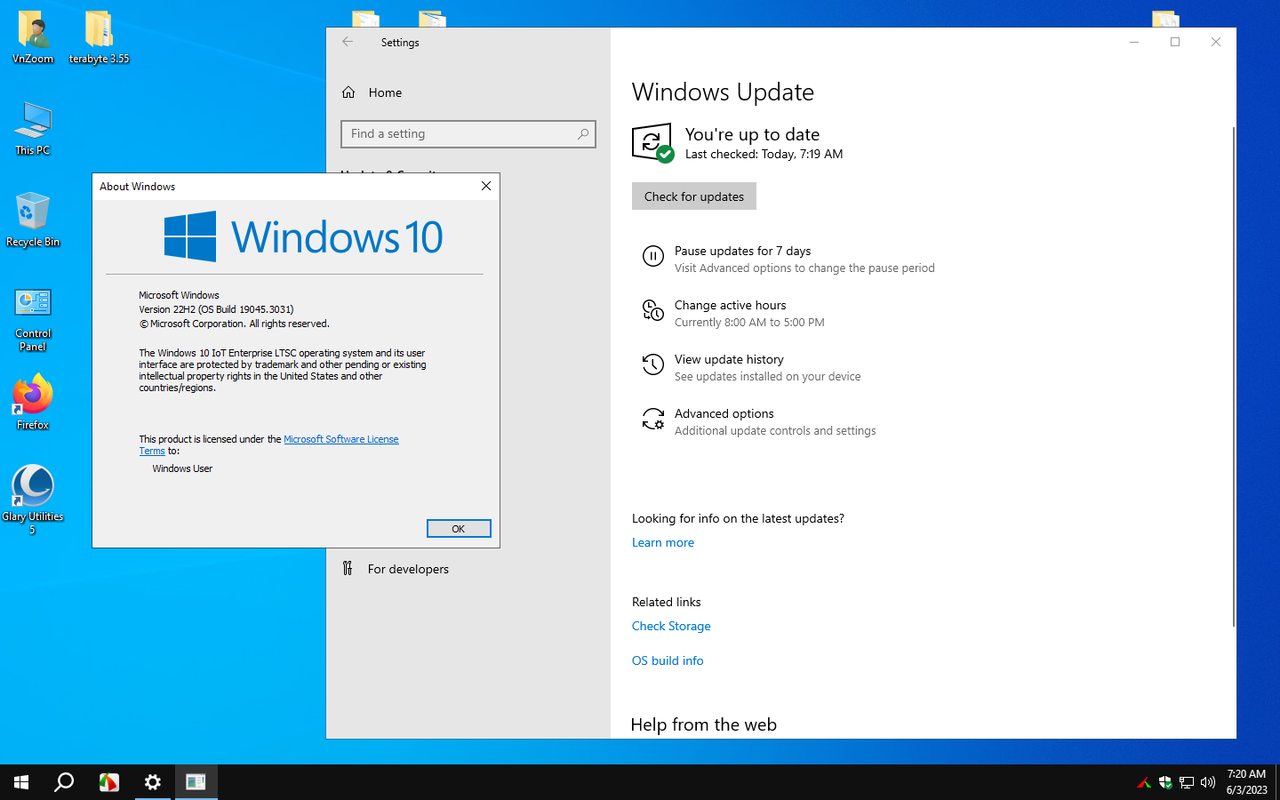Screen dimensions: 1280x800
Task: Click the 'Windows User' licensee text
Action: click(182, 468)
